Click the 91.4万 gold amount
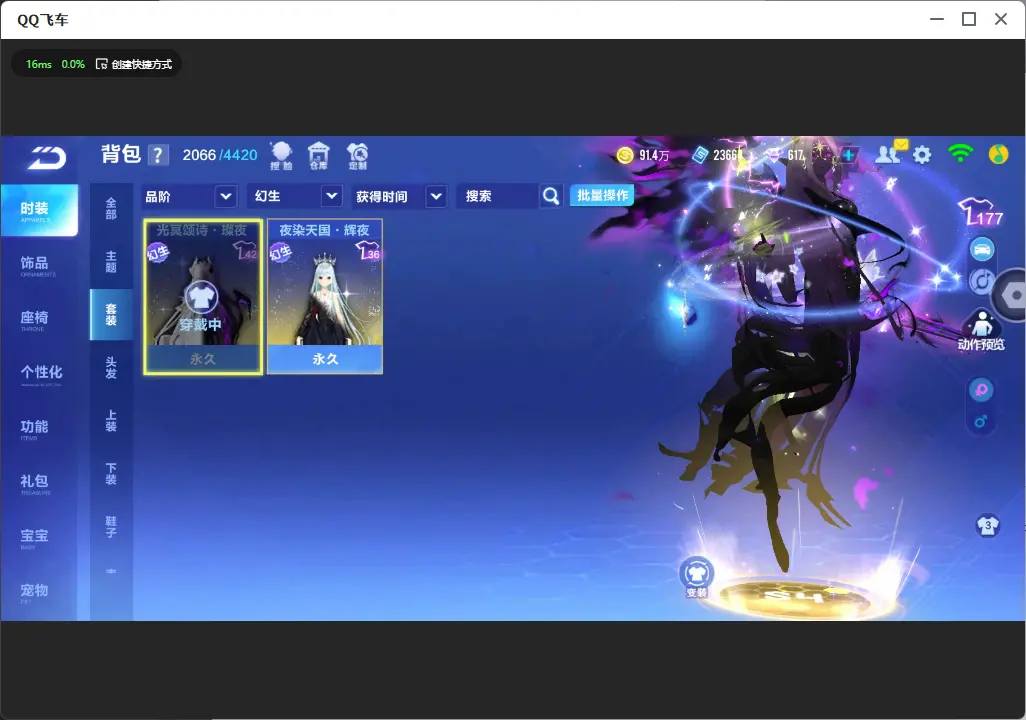 [x=654, y=155]
